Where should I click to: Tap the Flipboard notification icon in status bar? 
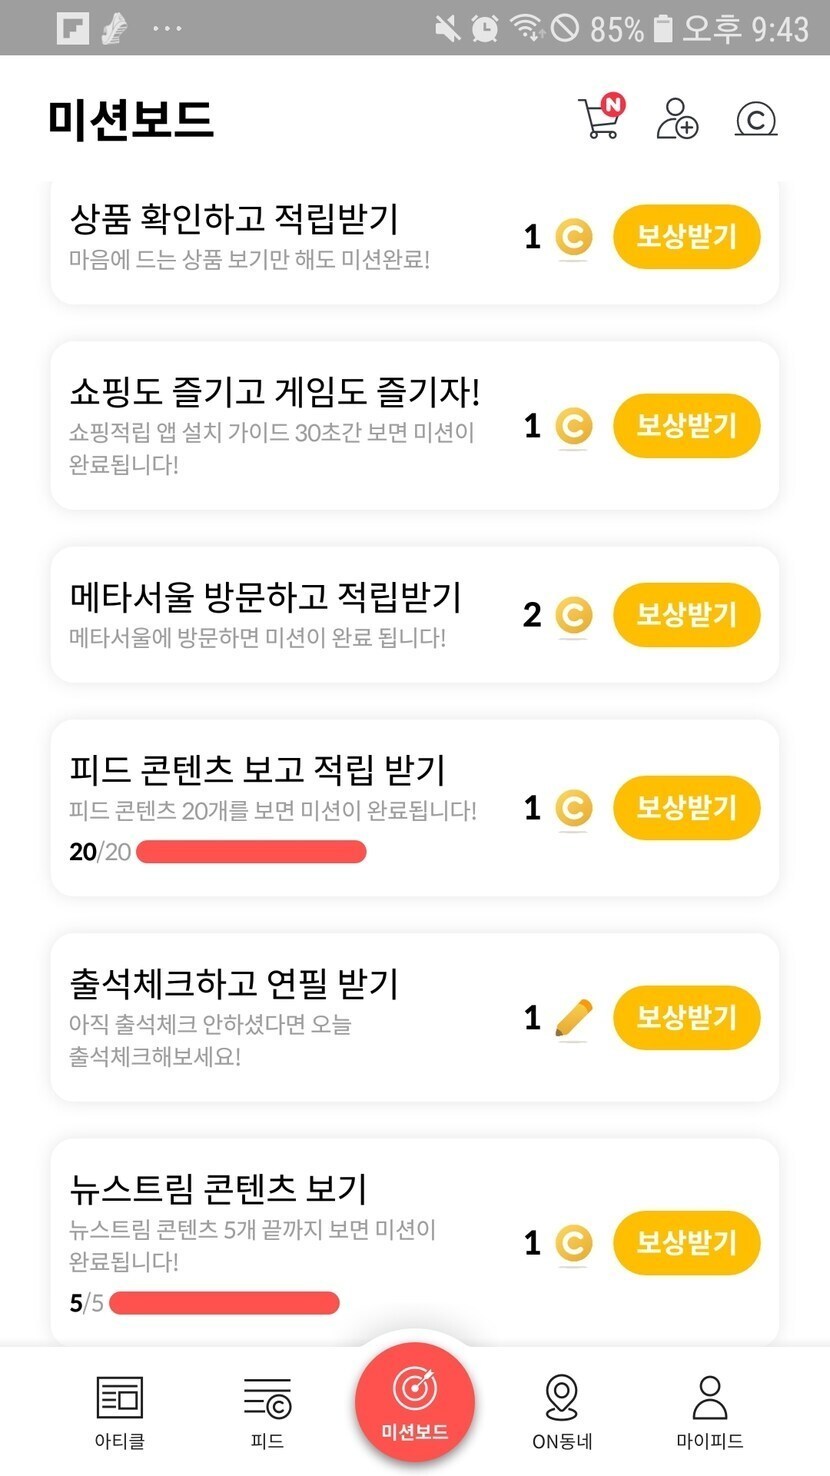click(x=73, y=27)
